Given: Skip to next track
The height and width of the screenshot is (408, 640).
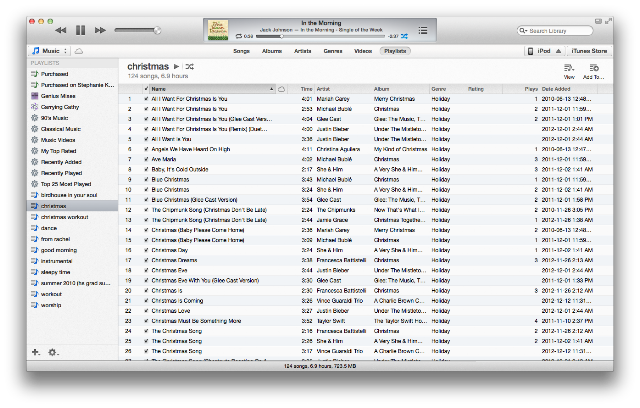Looking at the screenshot, I should click(x=100, y=30).
